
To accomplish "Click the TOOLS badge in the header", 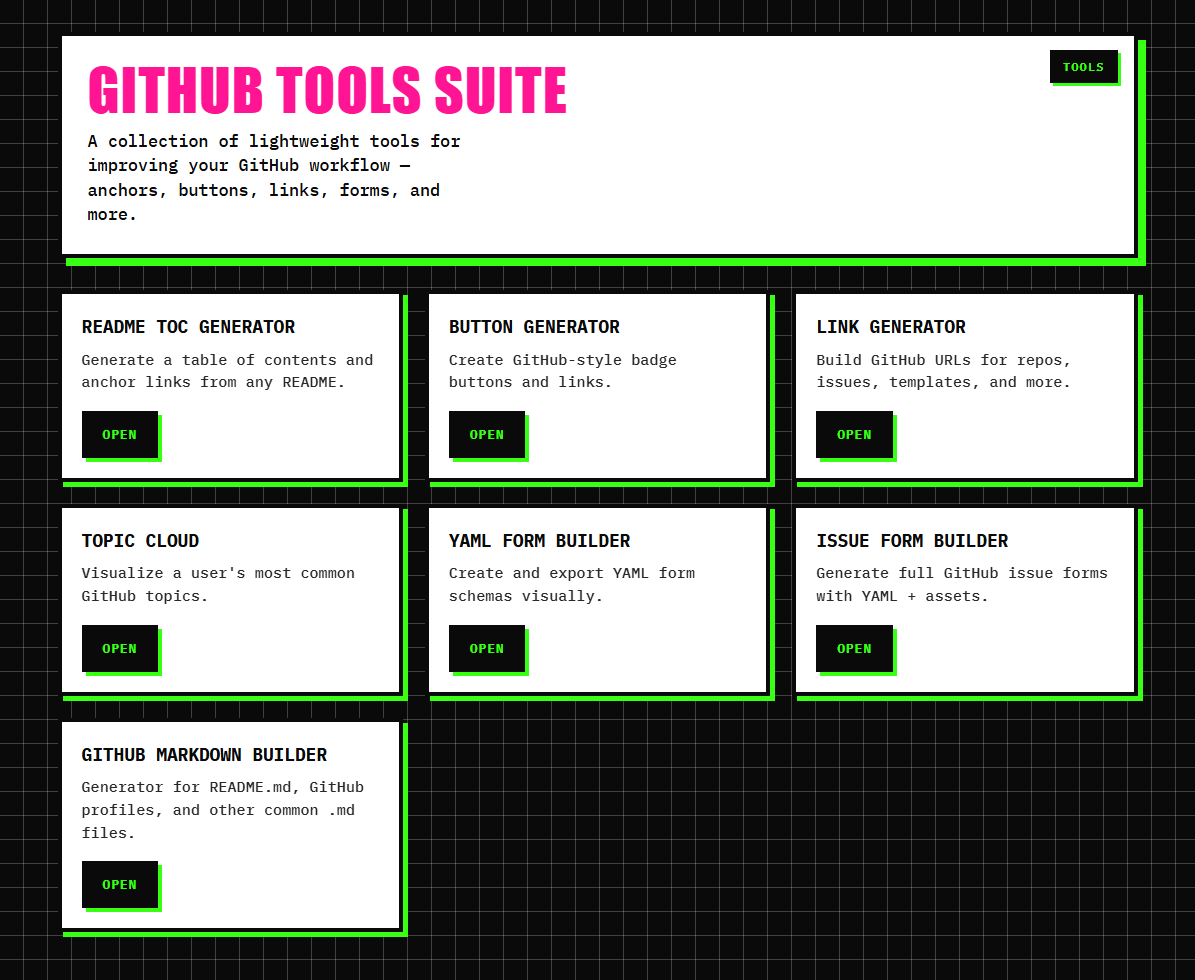I will pyautogui.click(x=1084, y=67).
